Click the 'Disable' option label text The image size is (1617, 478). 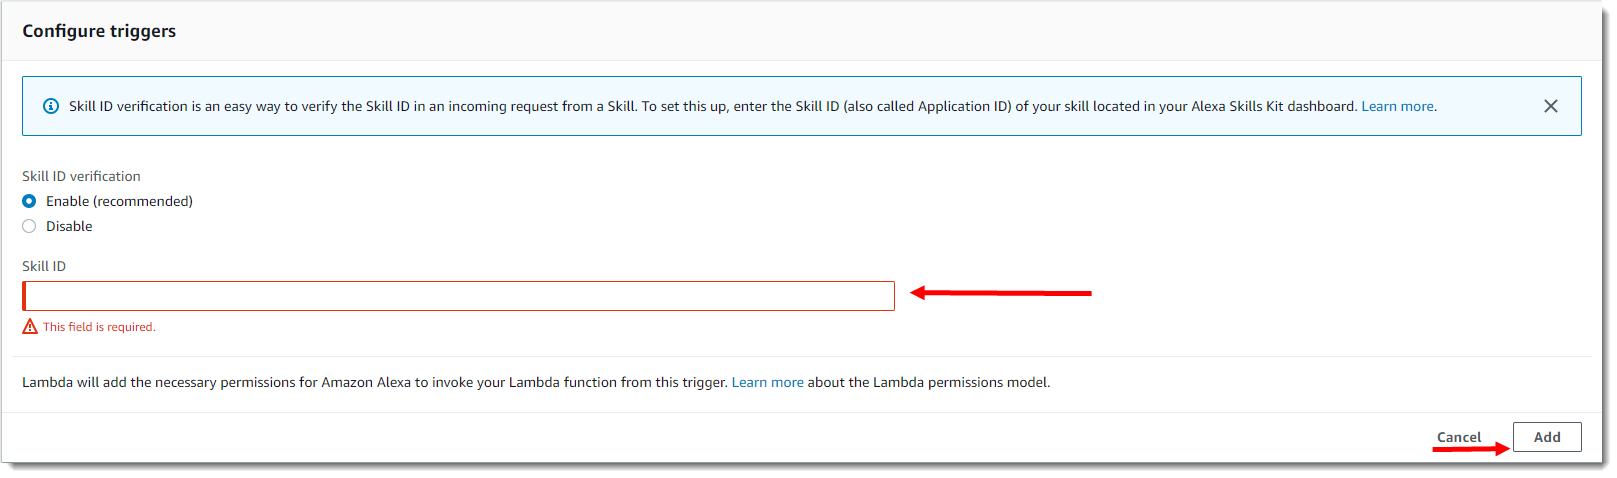coord(69,226)
